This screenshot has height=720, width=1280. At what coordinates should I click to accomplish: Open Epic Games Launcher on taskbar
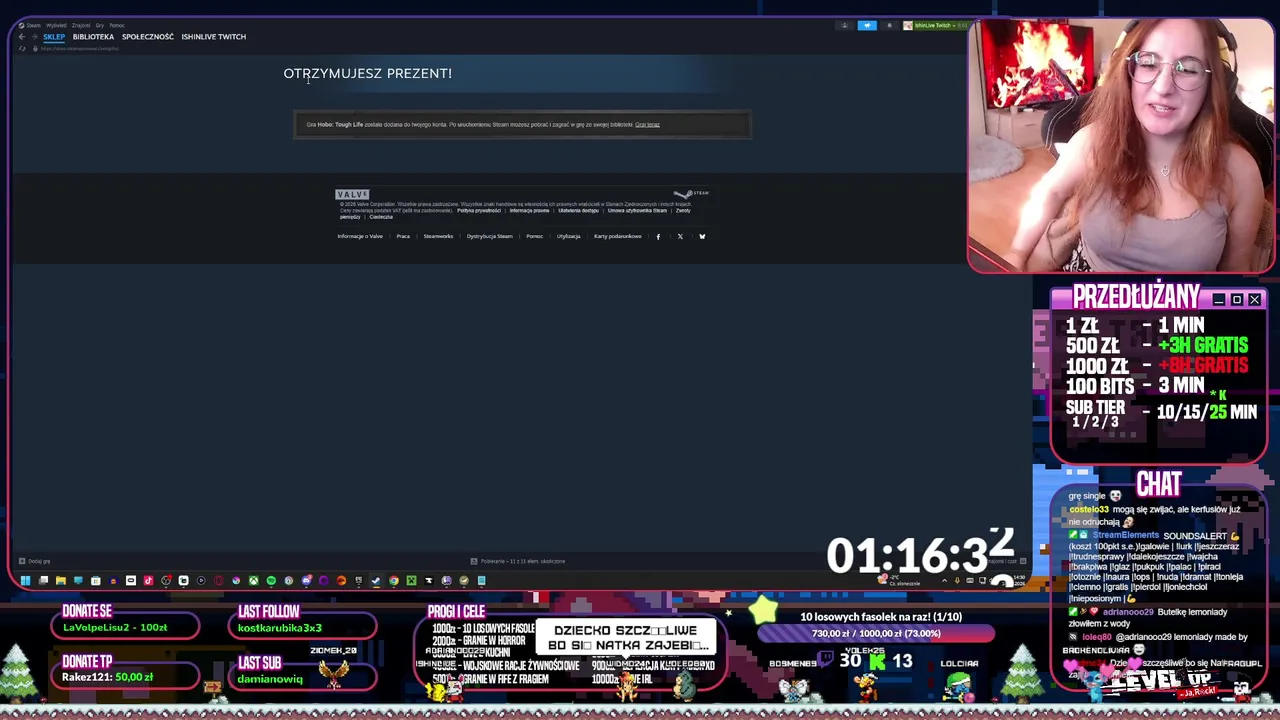tap(359, 580)
